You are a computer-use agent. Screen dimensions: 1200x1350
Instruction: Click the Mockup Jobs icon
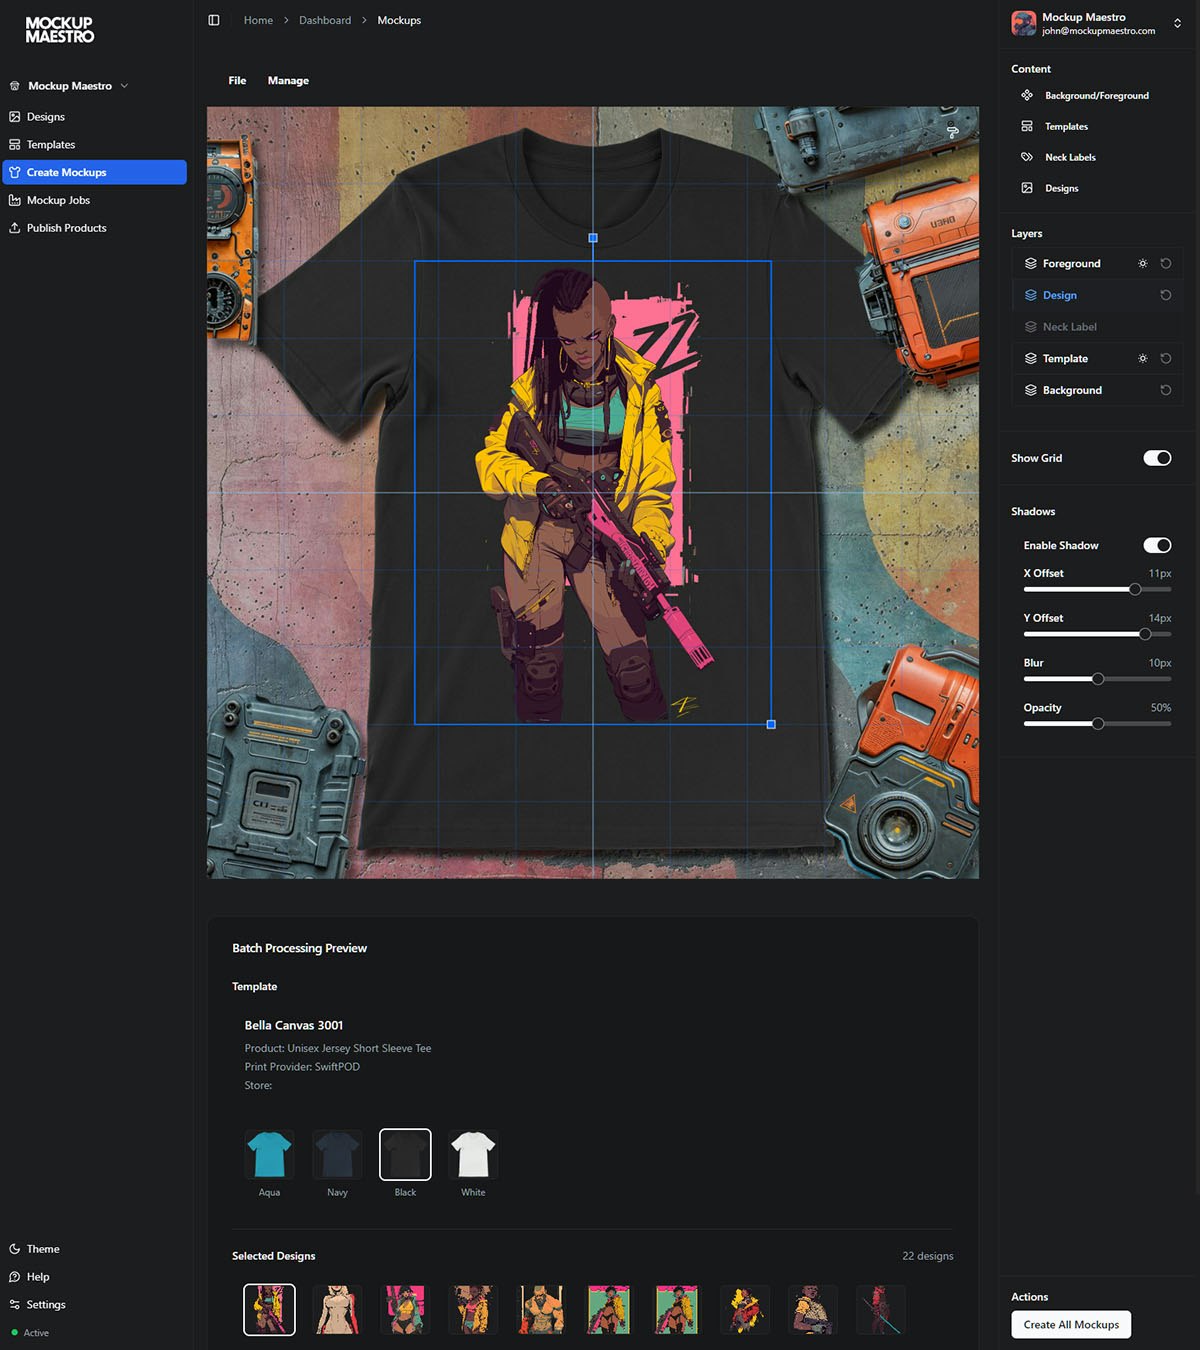(15, 200)
